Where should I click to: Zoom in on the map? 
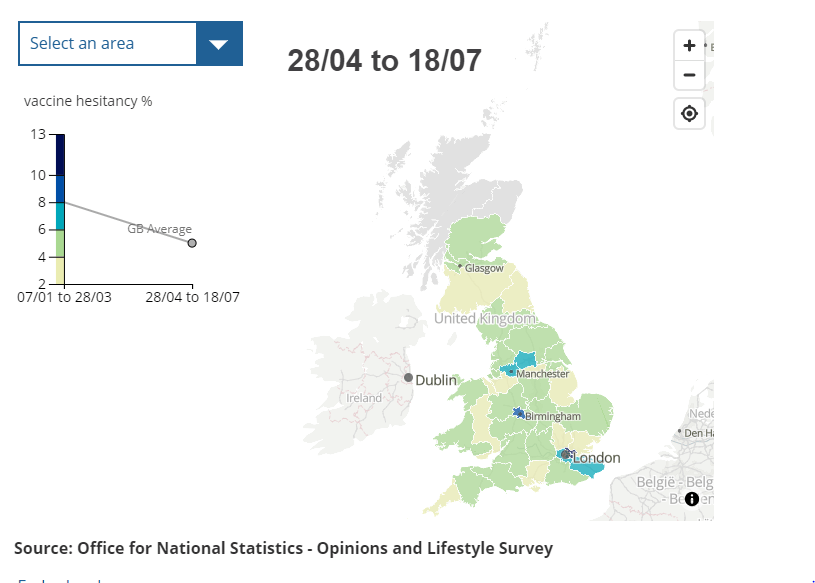coord(689,46)
